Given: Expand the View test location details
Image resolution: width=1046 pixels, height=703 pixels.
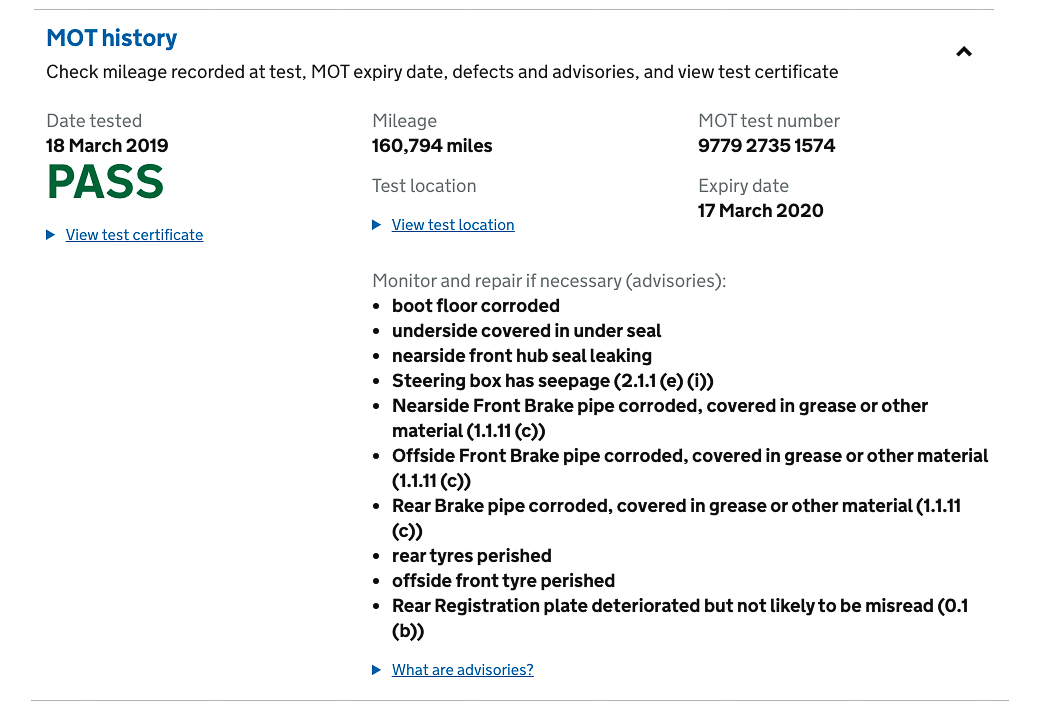Looking at the screenshot, I should point(453,225).
